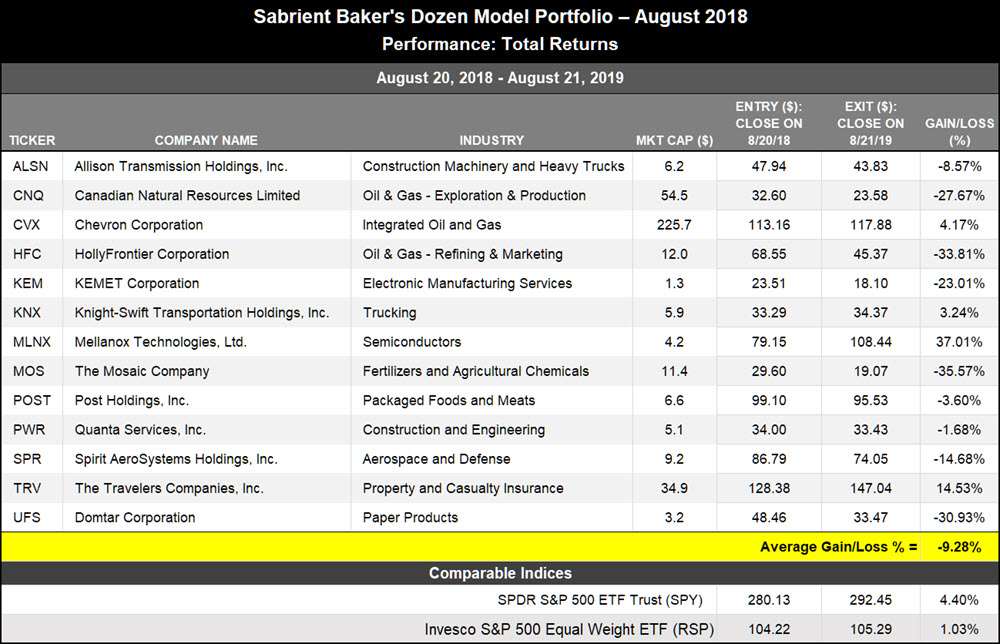This screenshot has width=1000, height=644.
Task: Select Oil & Gas - Exploration & Production
Action: coord(474,196)
